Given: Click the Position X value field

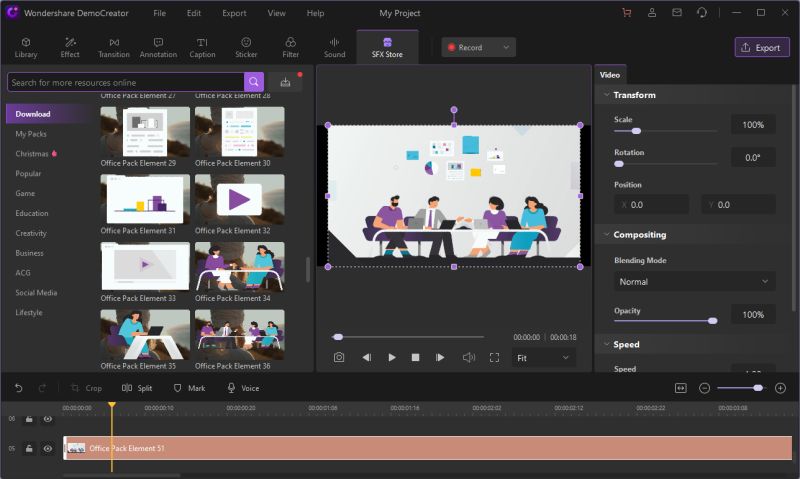Looking at the screenshot, I should [x=652, y=205].
